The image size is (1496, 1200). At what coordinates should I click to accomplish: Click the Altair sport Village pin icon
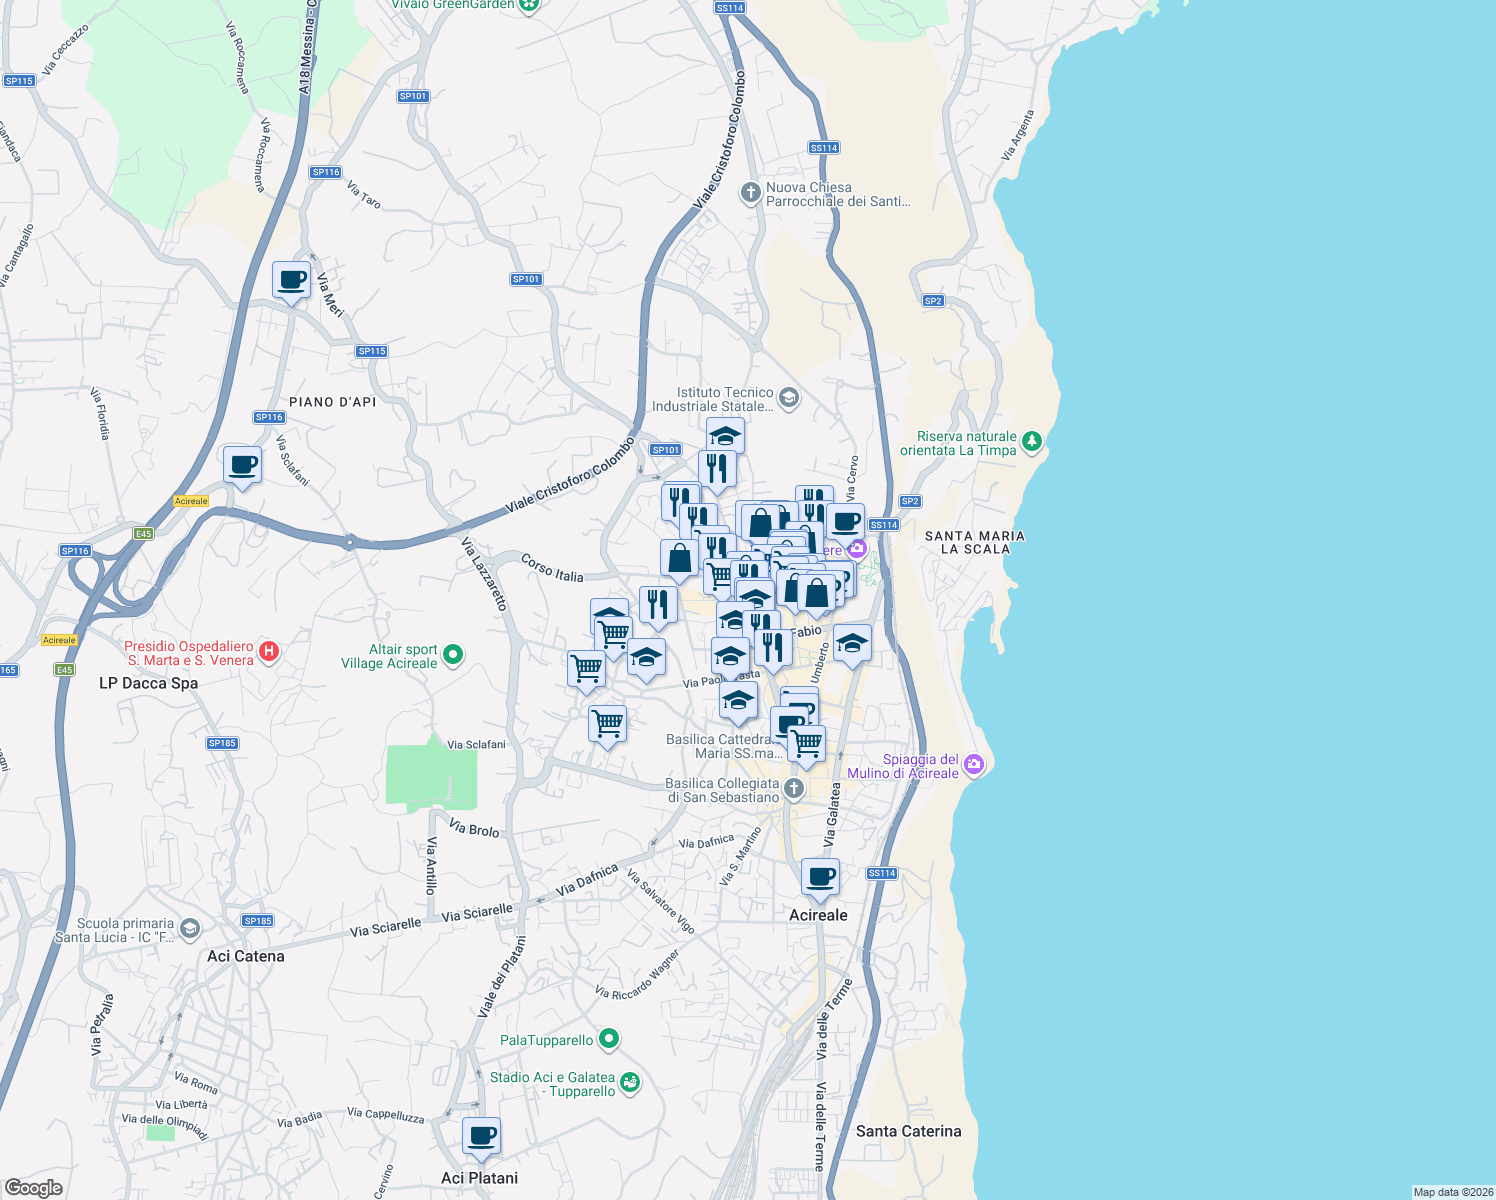point(453,655)
